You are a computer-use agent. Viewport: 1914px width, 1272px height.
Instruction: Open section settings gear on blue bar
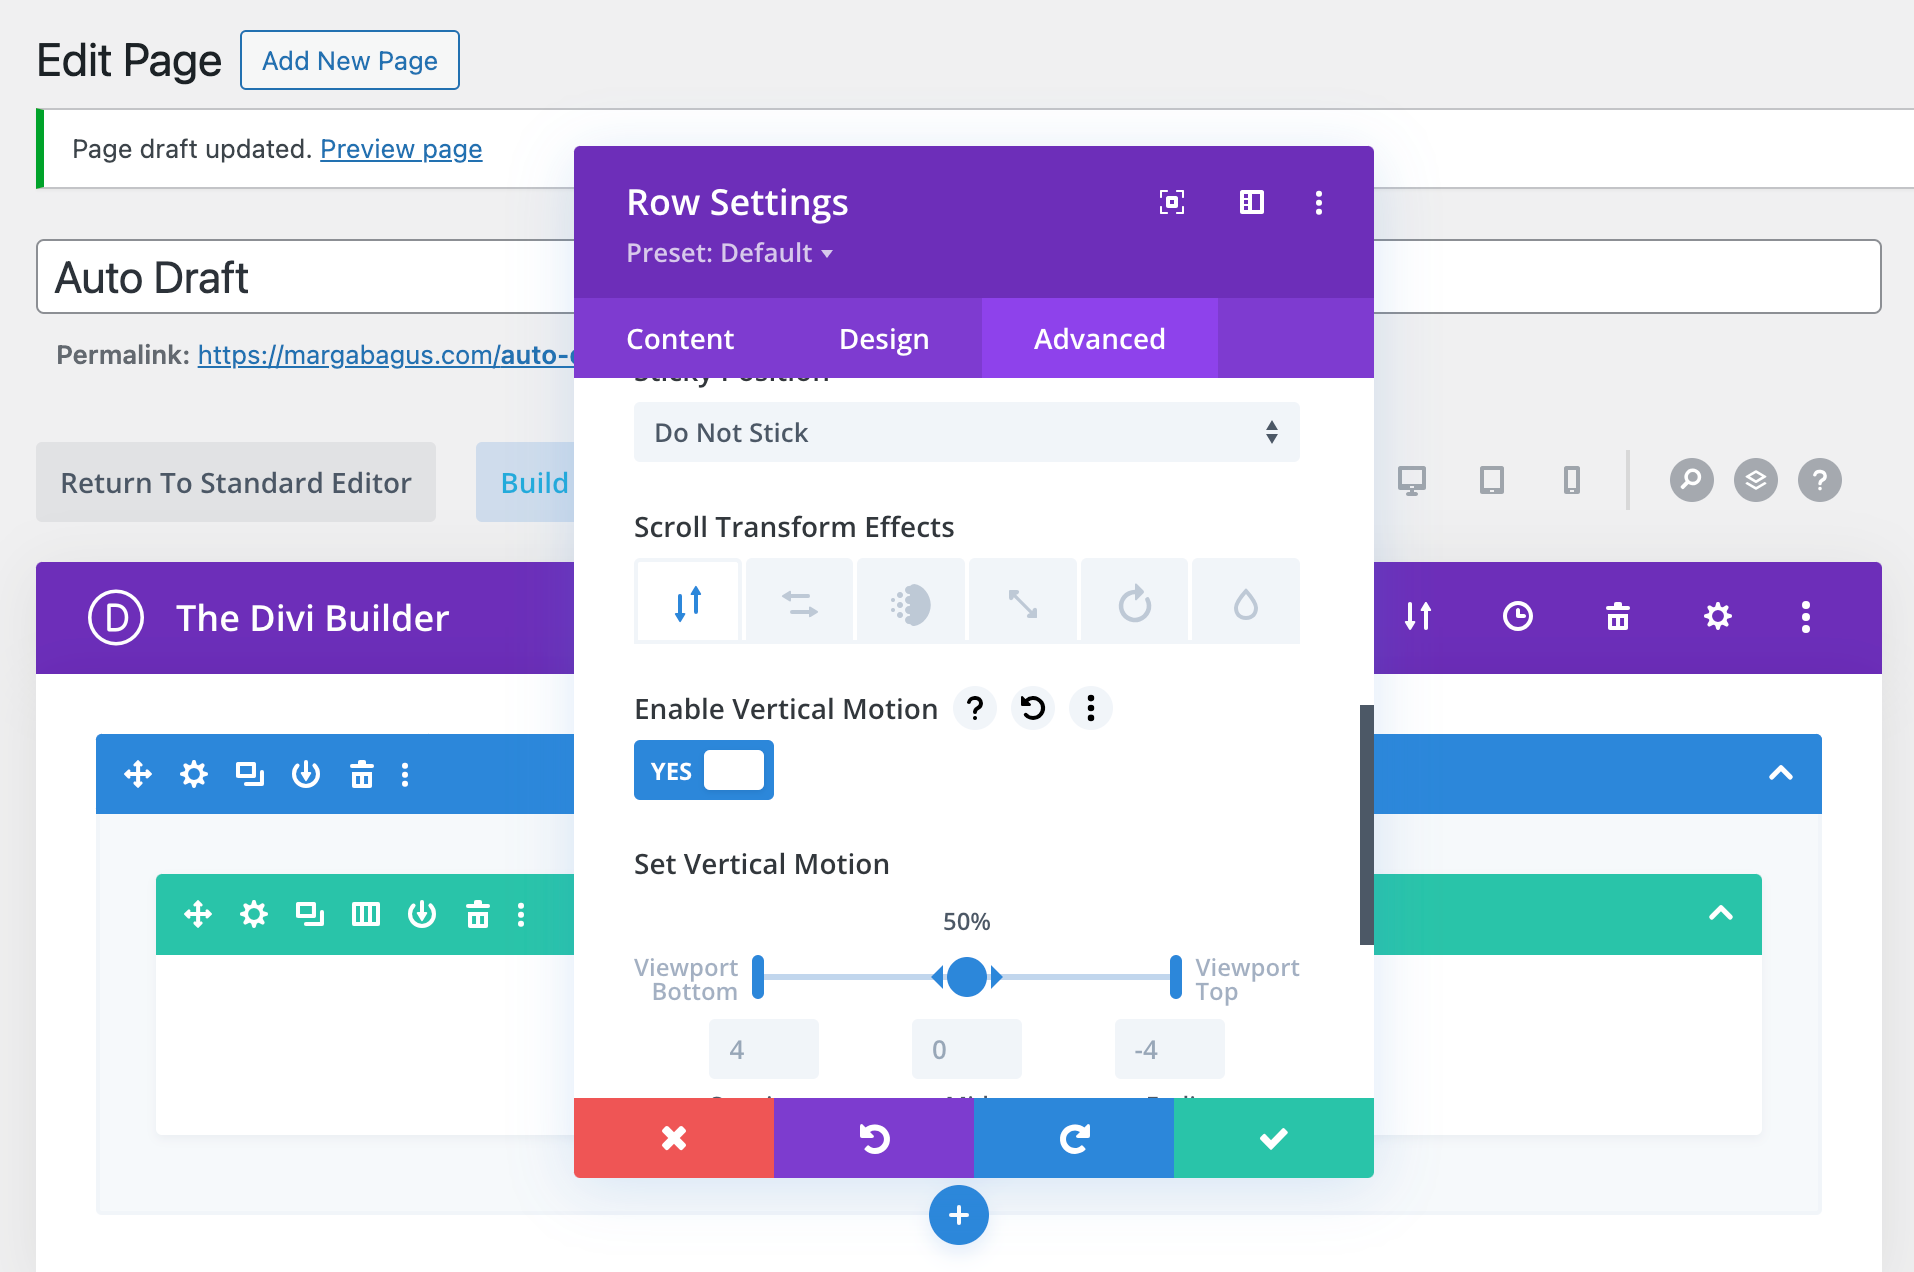tap(194, 774)
